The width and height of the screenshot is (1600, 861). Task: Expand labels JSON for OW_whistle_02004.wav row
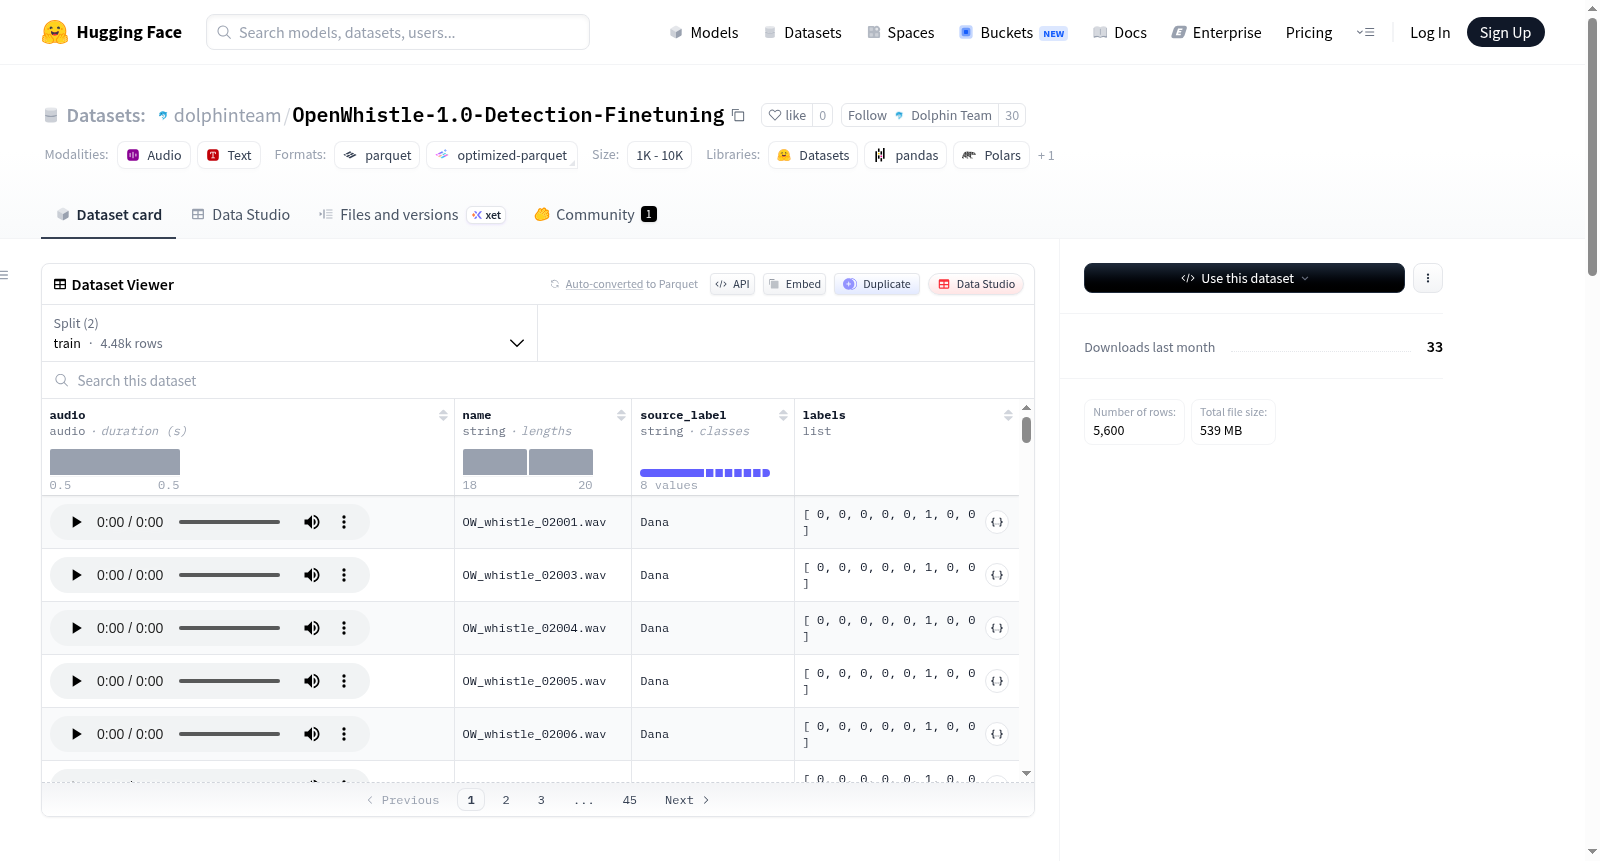click(x=997, y=628)
